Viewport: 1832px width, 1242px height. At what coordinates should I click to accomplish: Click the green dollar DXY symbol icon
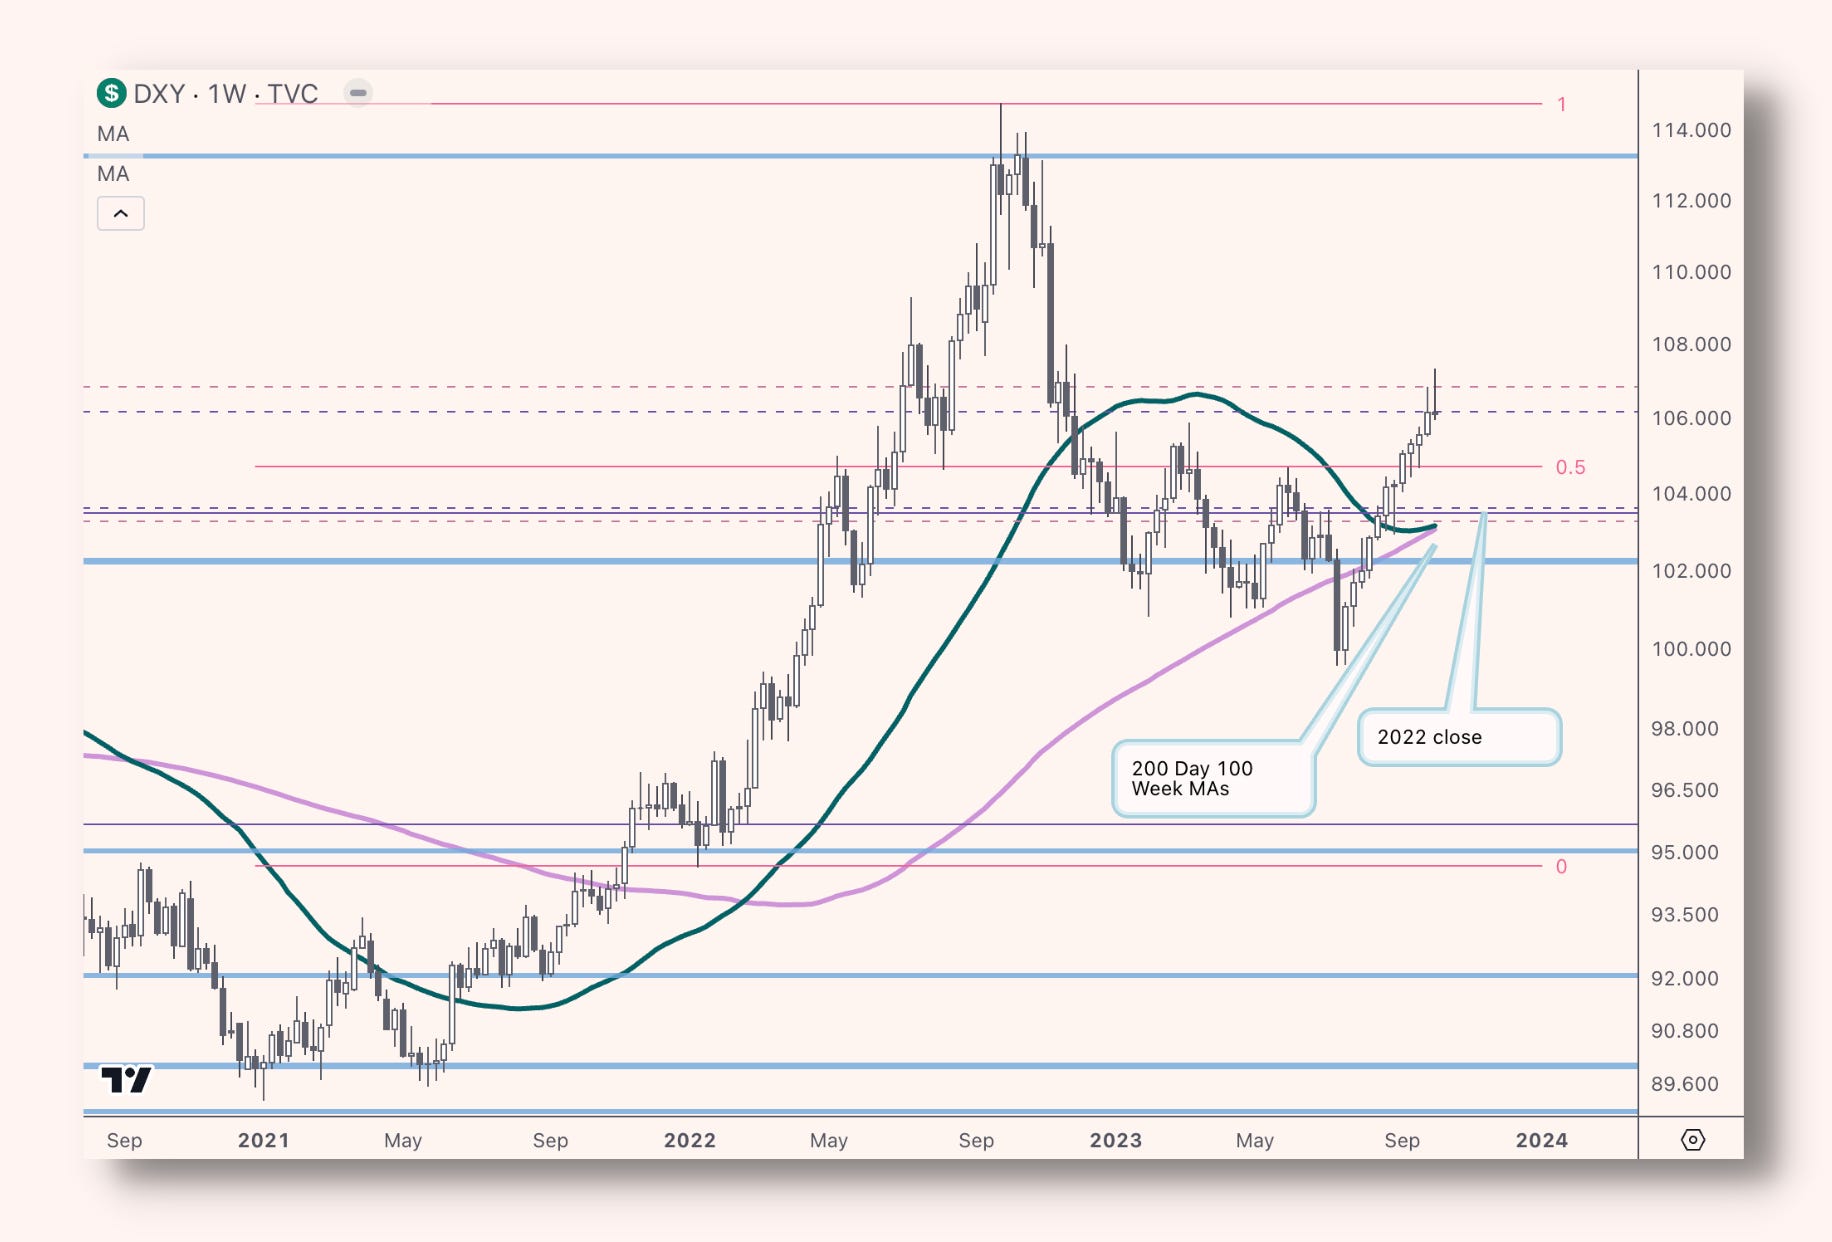(x=111, y=93)
